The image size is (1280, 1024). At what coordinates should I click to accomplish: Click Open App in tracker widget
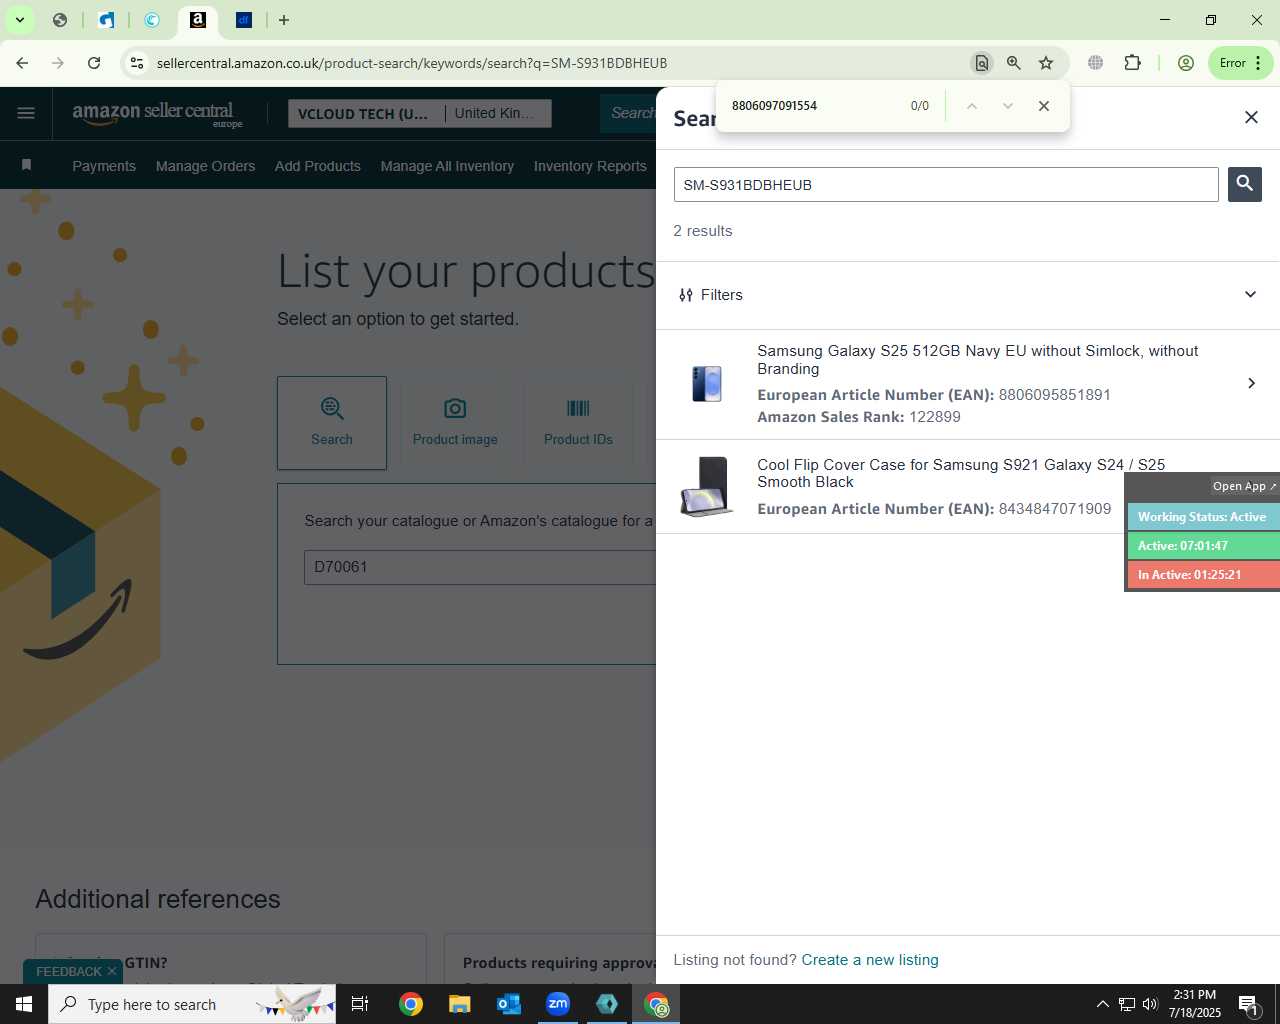[1244, 486]
